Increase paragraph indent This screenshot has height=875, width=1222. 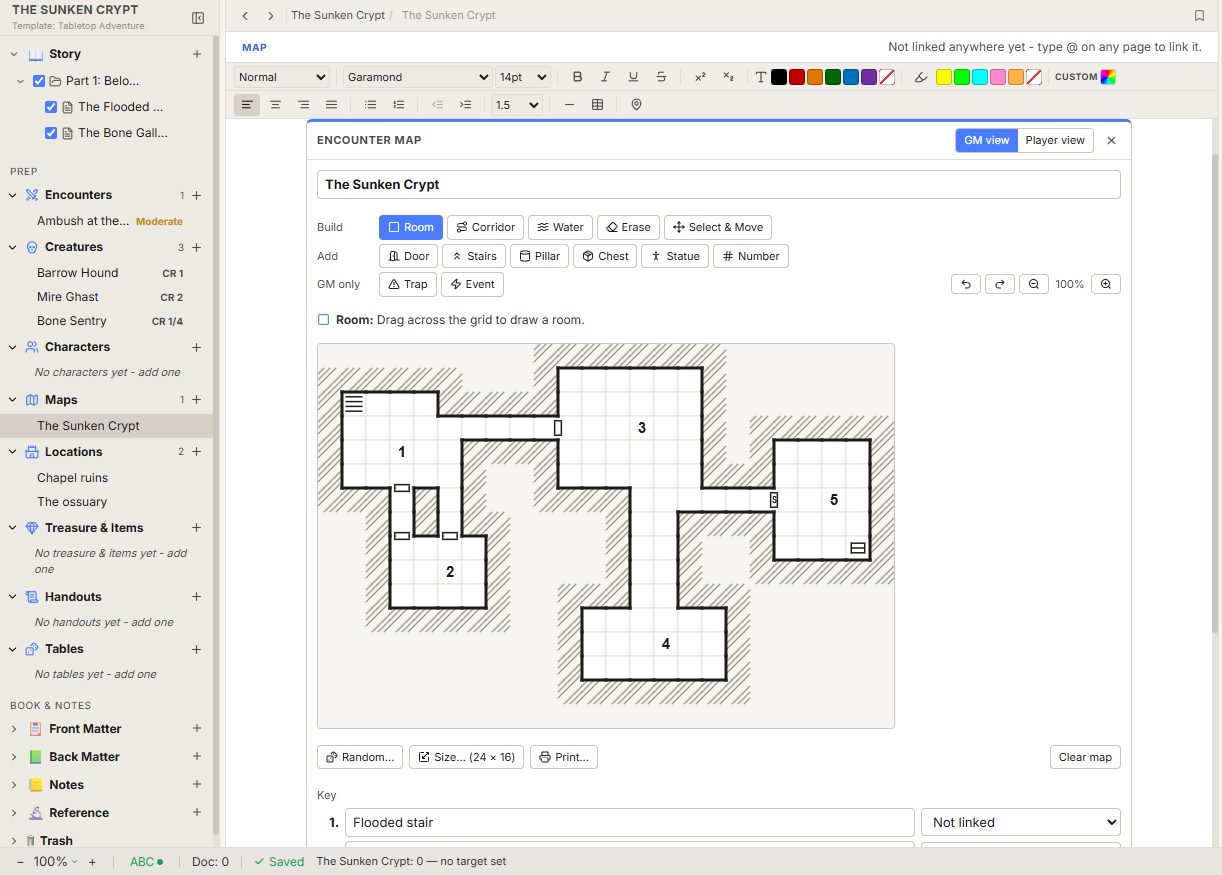point(465,104)
